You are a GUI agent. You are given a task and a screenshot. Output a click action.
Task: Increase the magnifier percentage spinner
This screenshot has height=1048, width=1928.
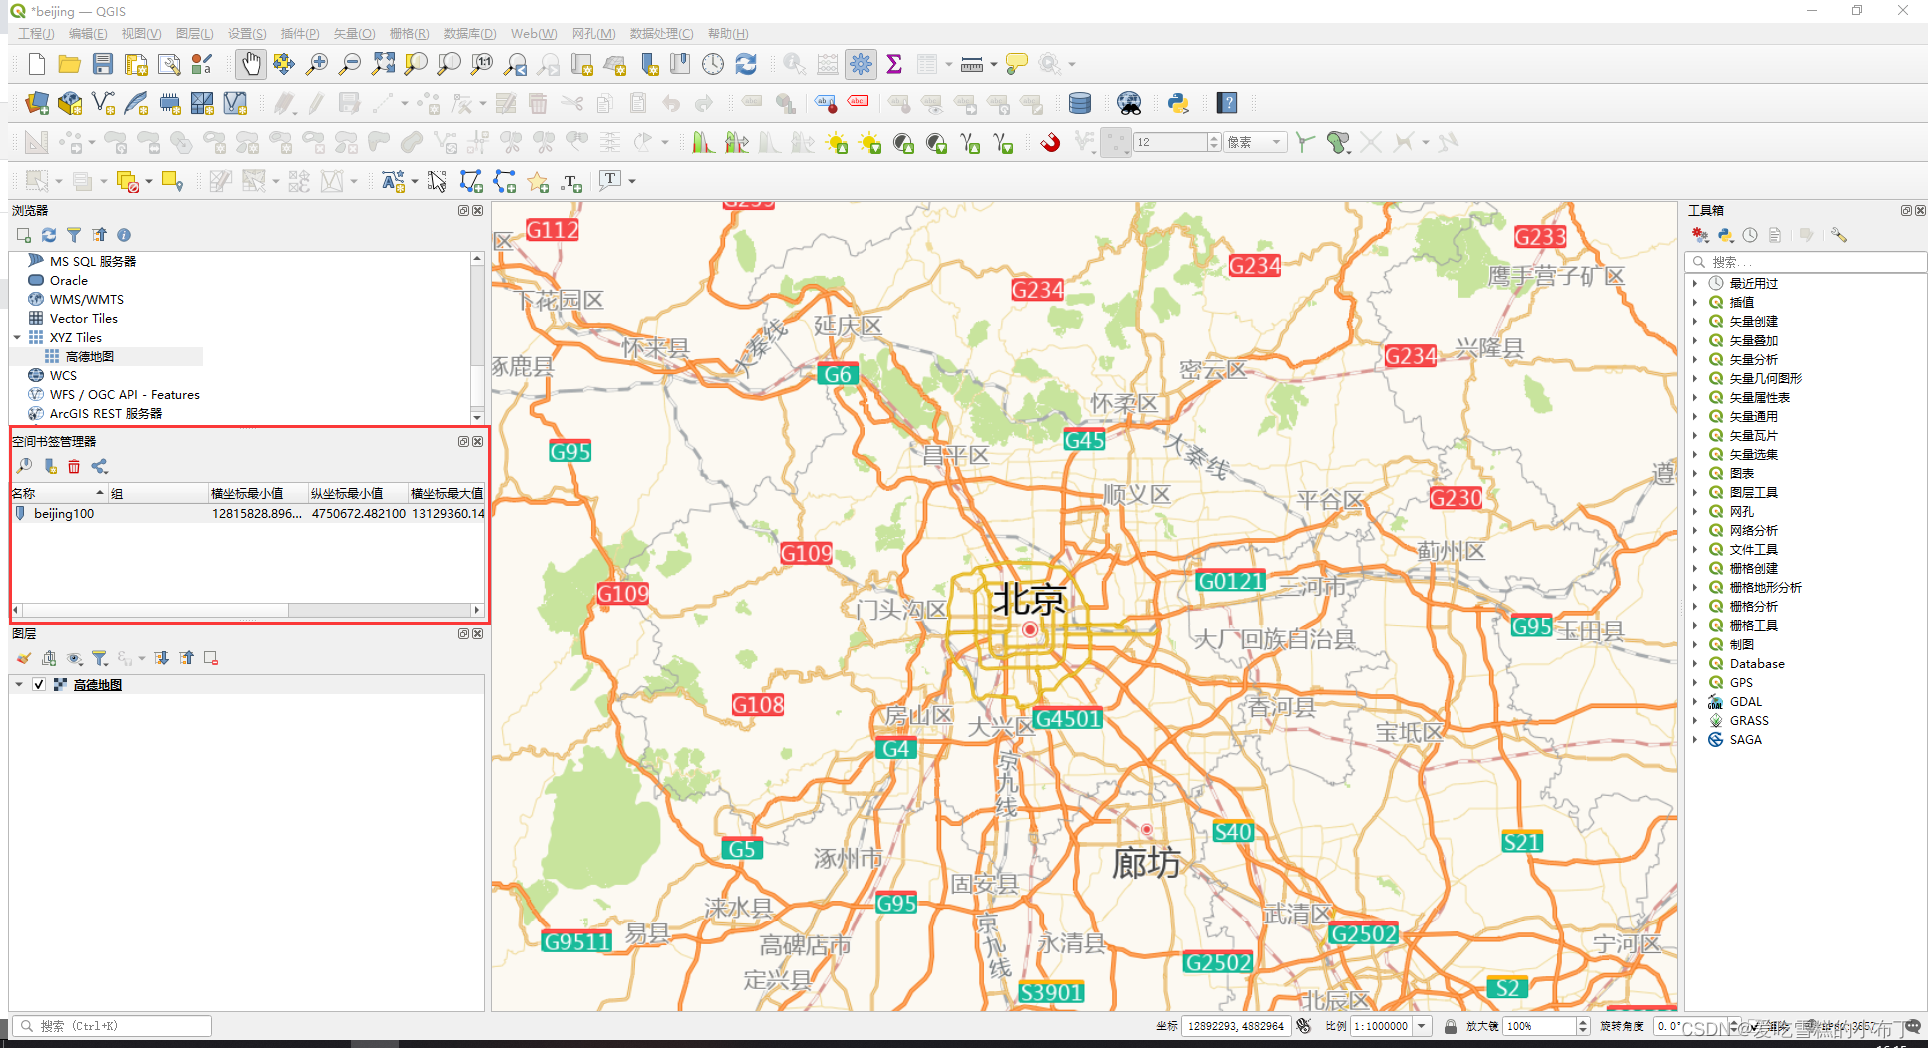pos(1583,1022)
